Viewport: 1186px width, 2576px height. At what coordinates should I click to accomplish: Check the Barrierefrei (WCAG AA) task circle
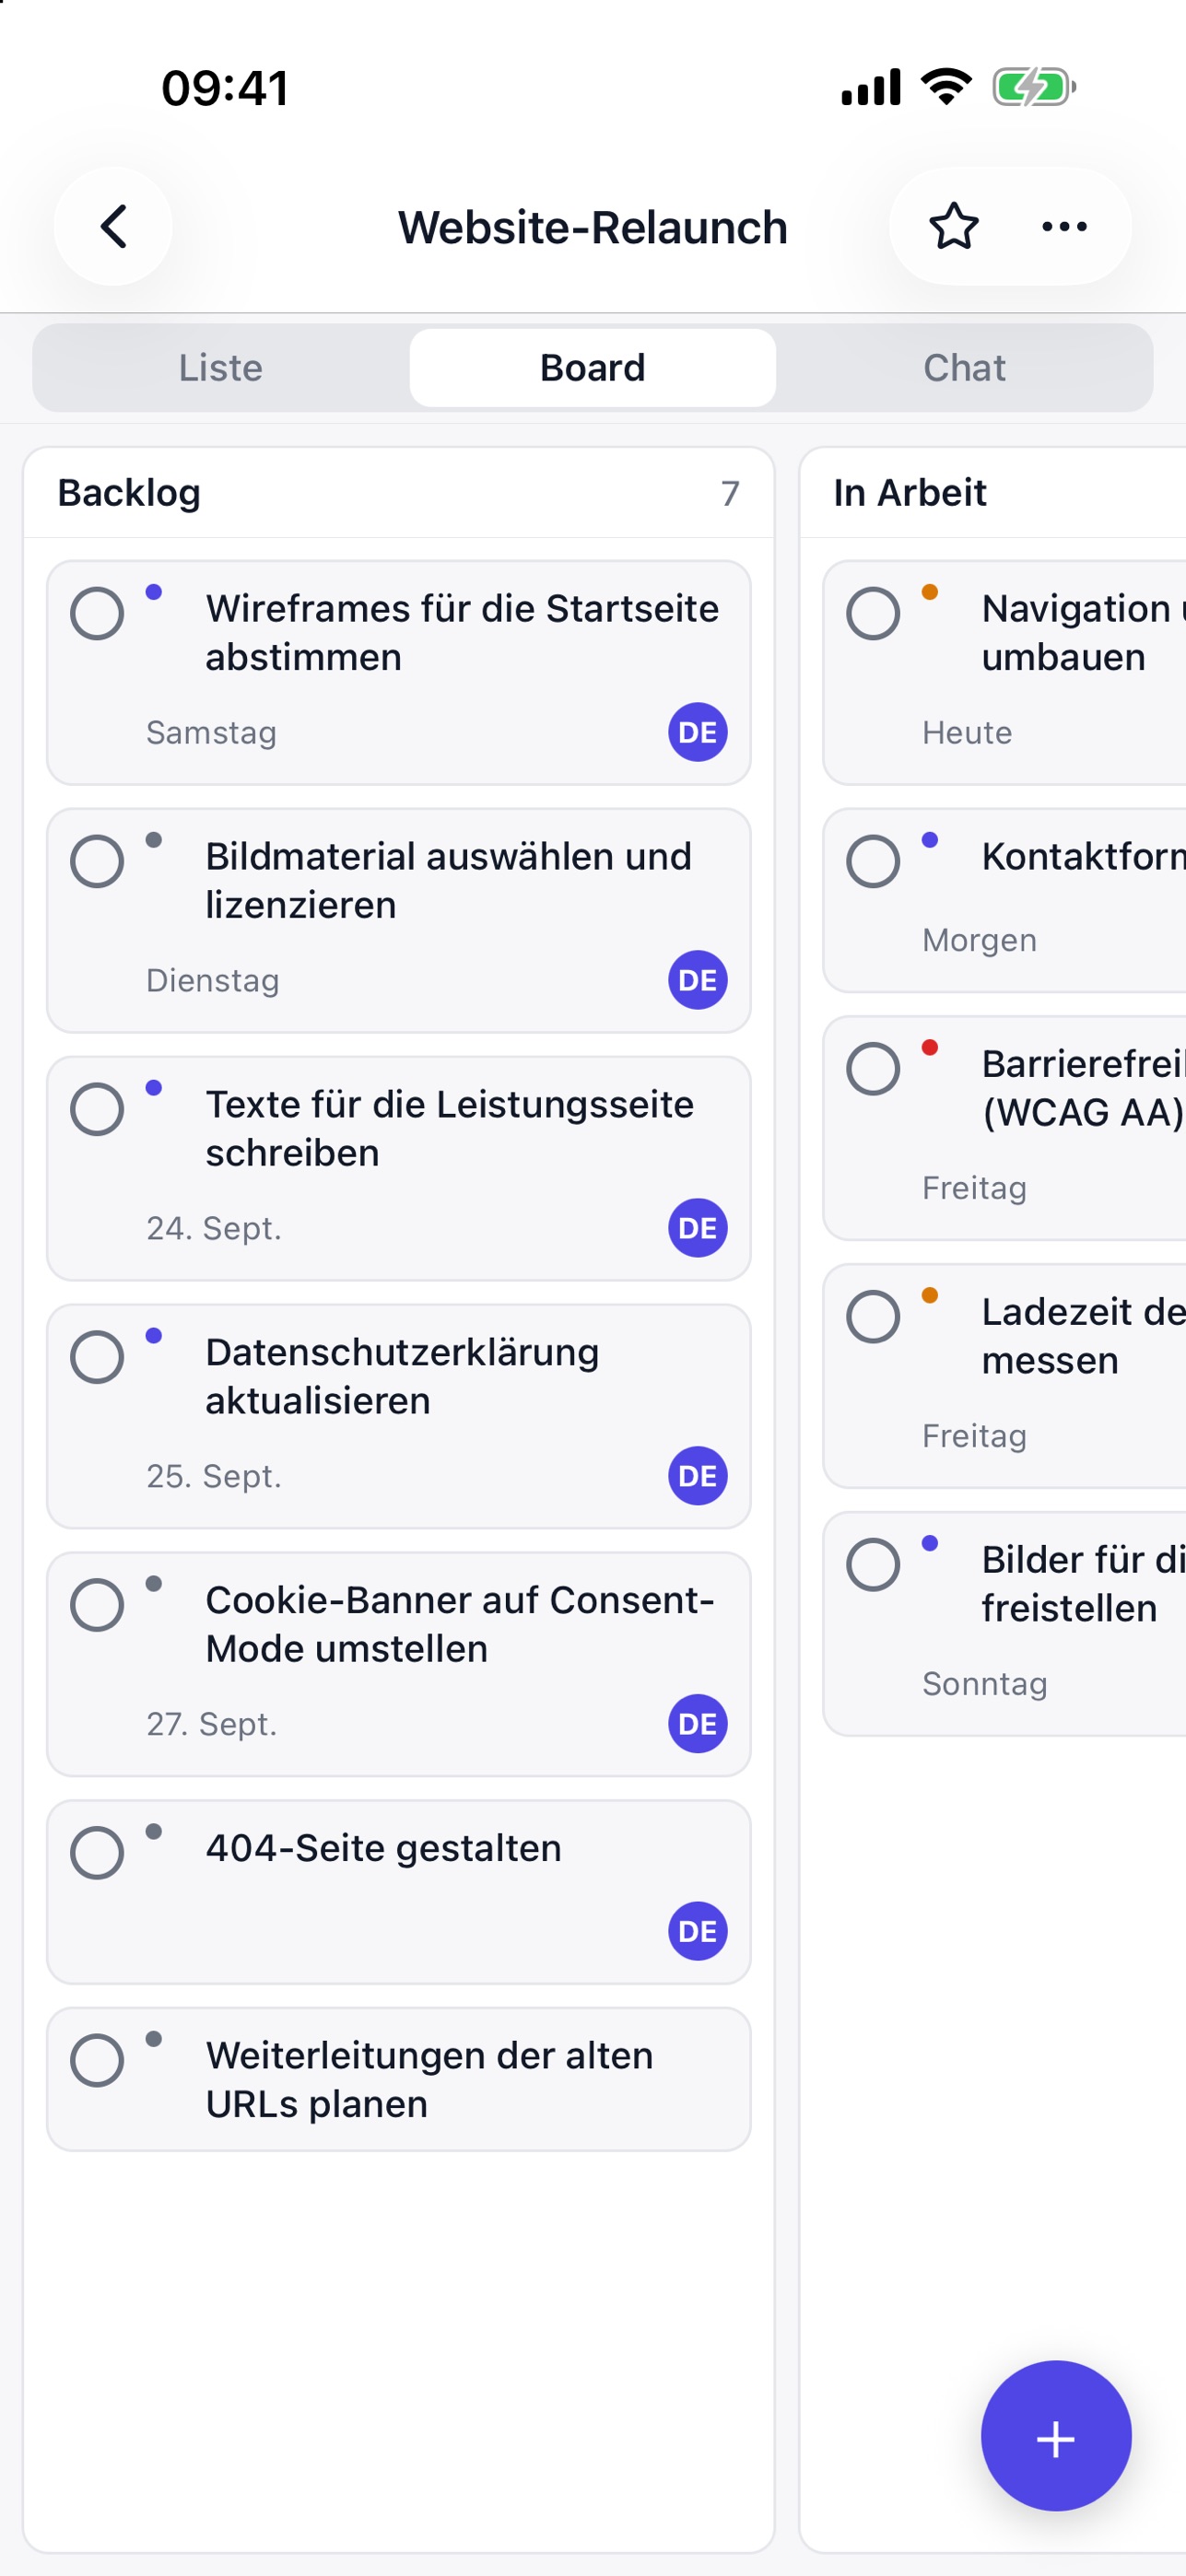pos(873,1069)
